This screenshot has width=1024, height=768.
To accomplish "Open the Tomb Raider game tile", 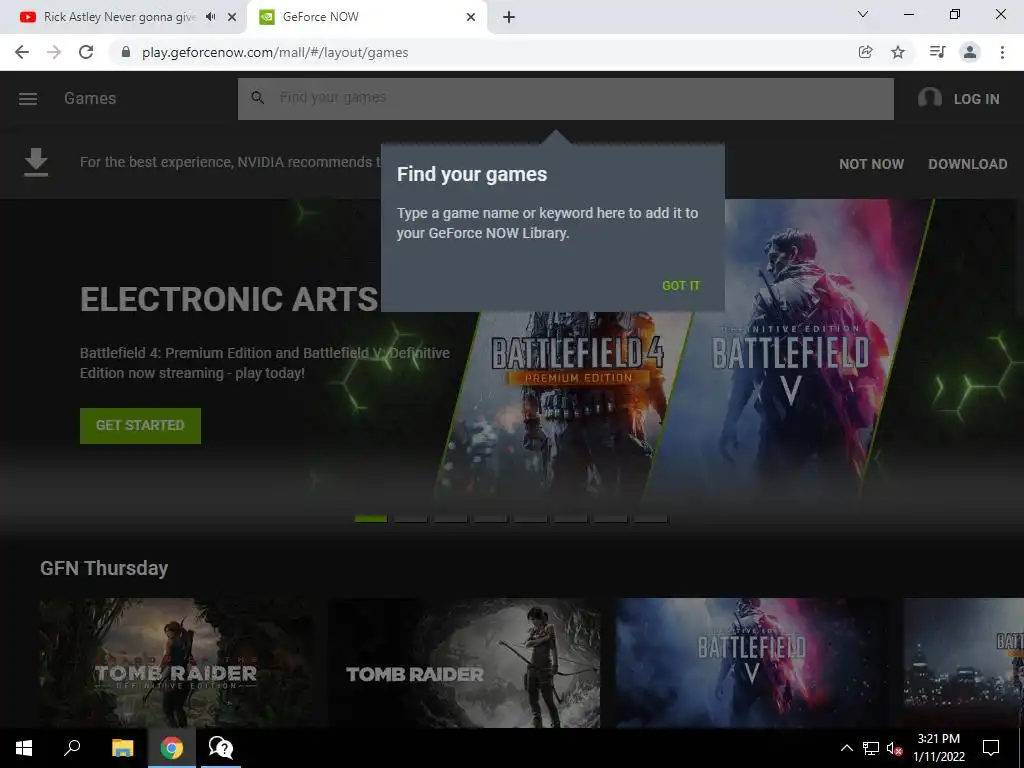I will [x=464, y=662].
